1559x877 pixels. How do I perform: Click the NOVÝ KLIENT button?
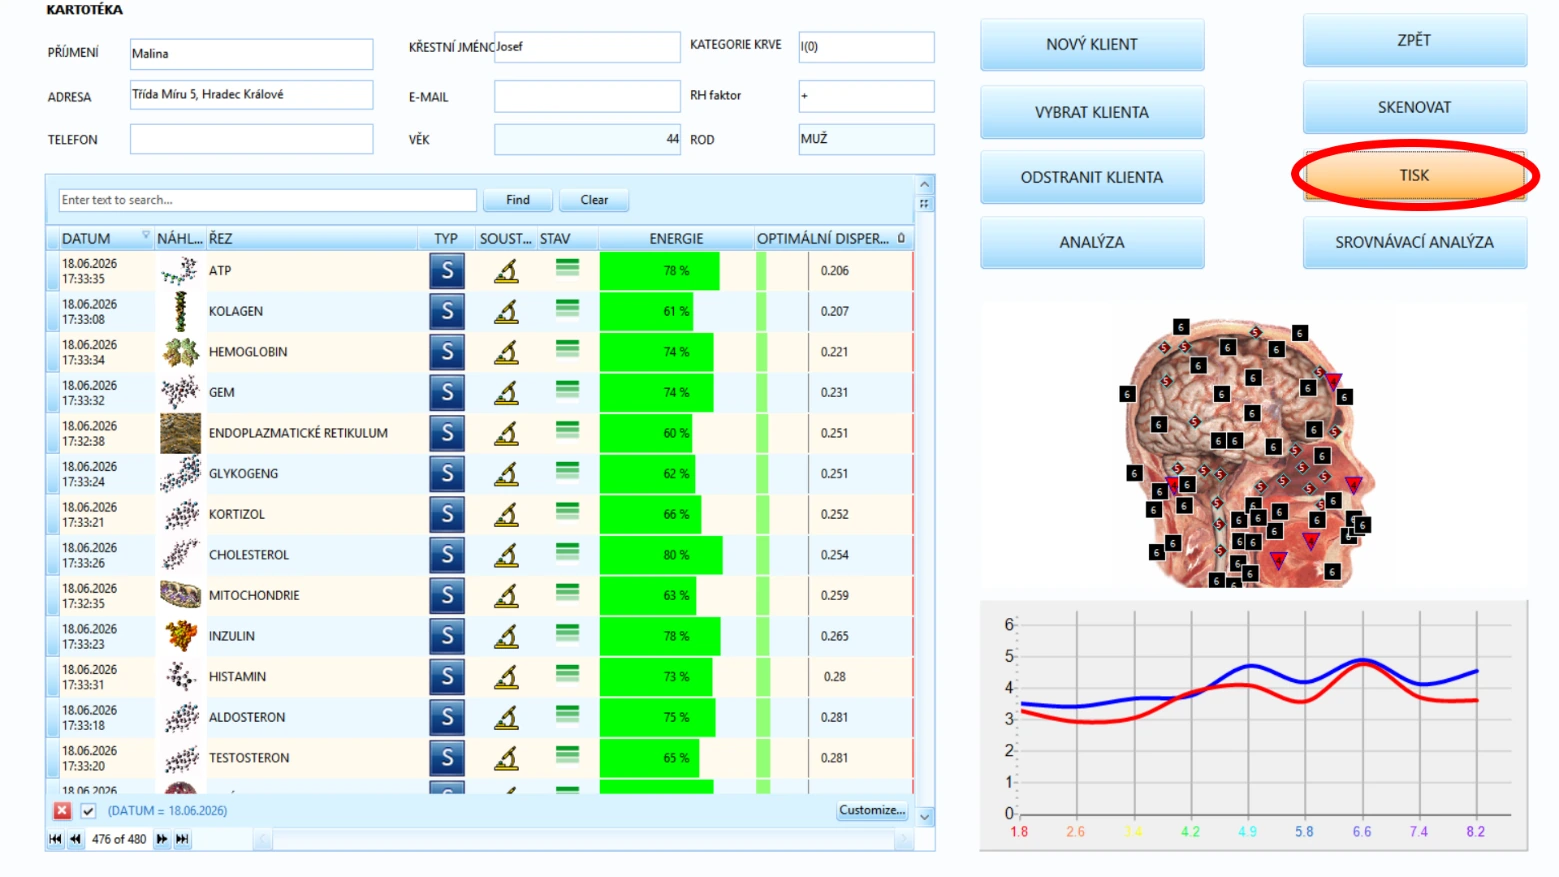(x=1092, y=44)
